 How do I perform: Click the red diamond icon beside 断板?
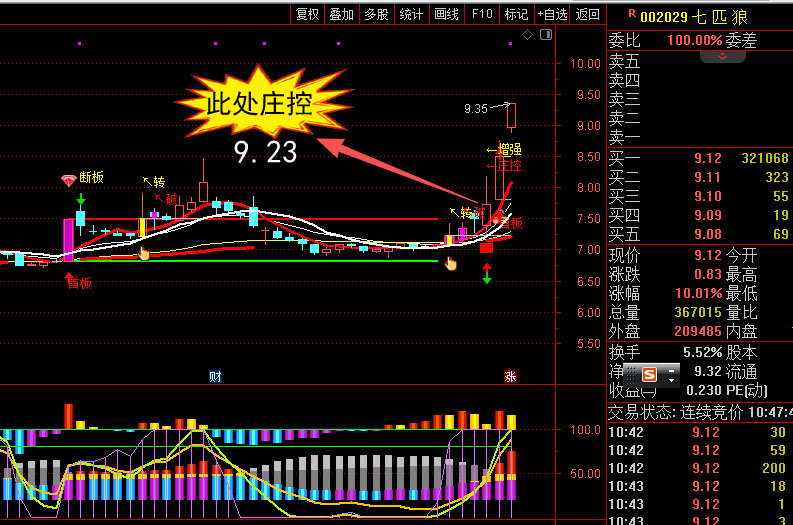click(x=68, y=180)
